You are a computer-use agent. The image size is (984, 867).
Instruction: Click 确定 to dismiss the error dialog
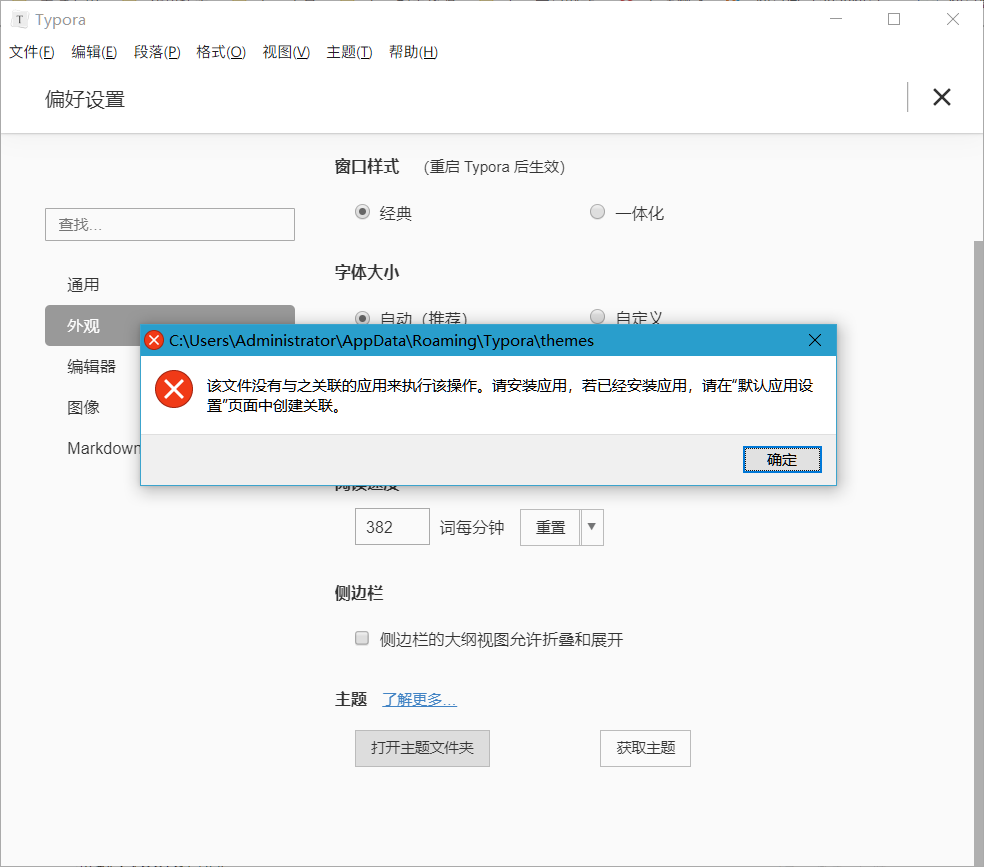click(782, 459)
